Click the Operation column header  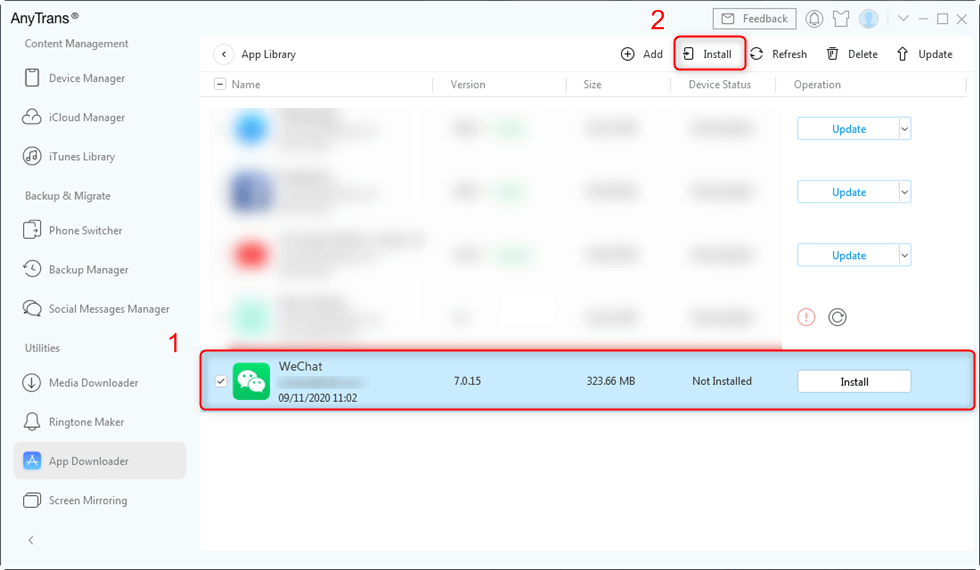point(817,84)
